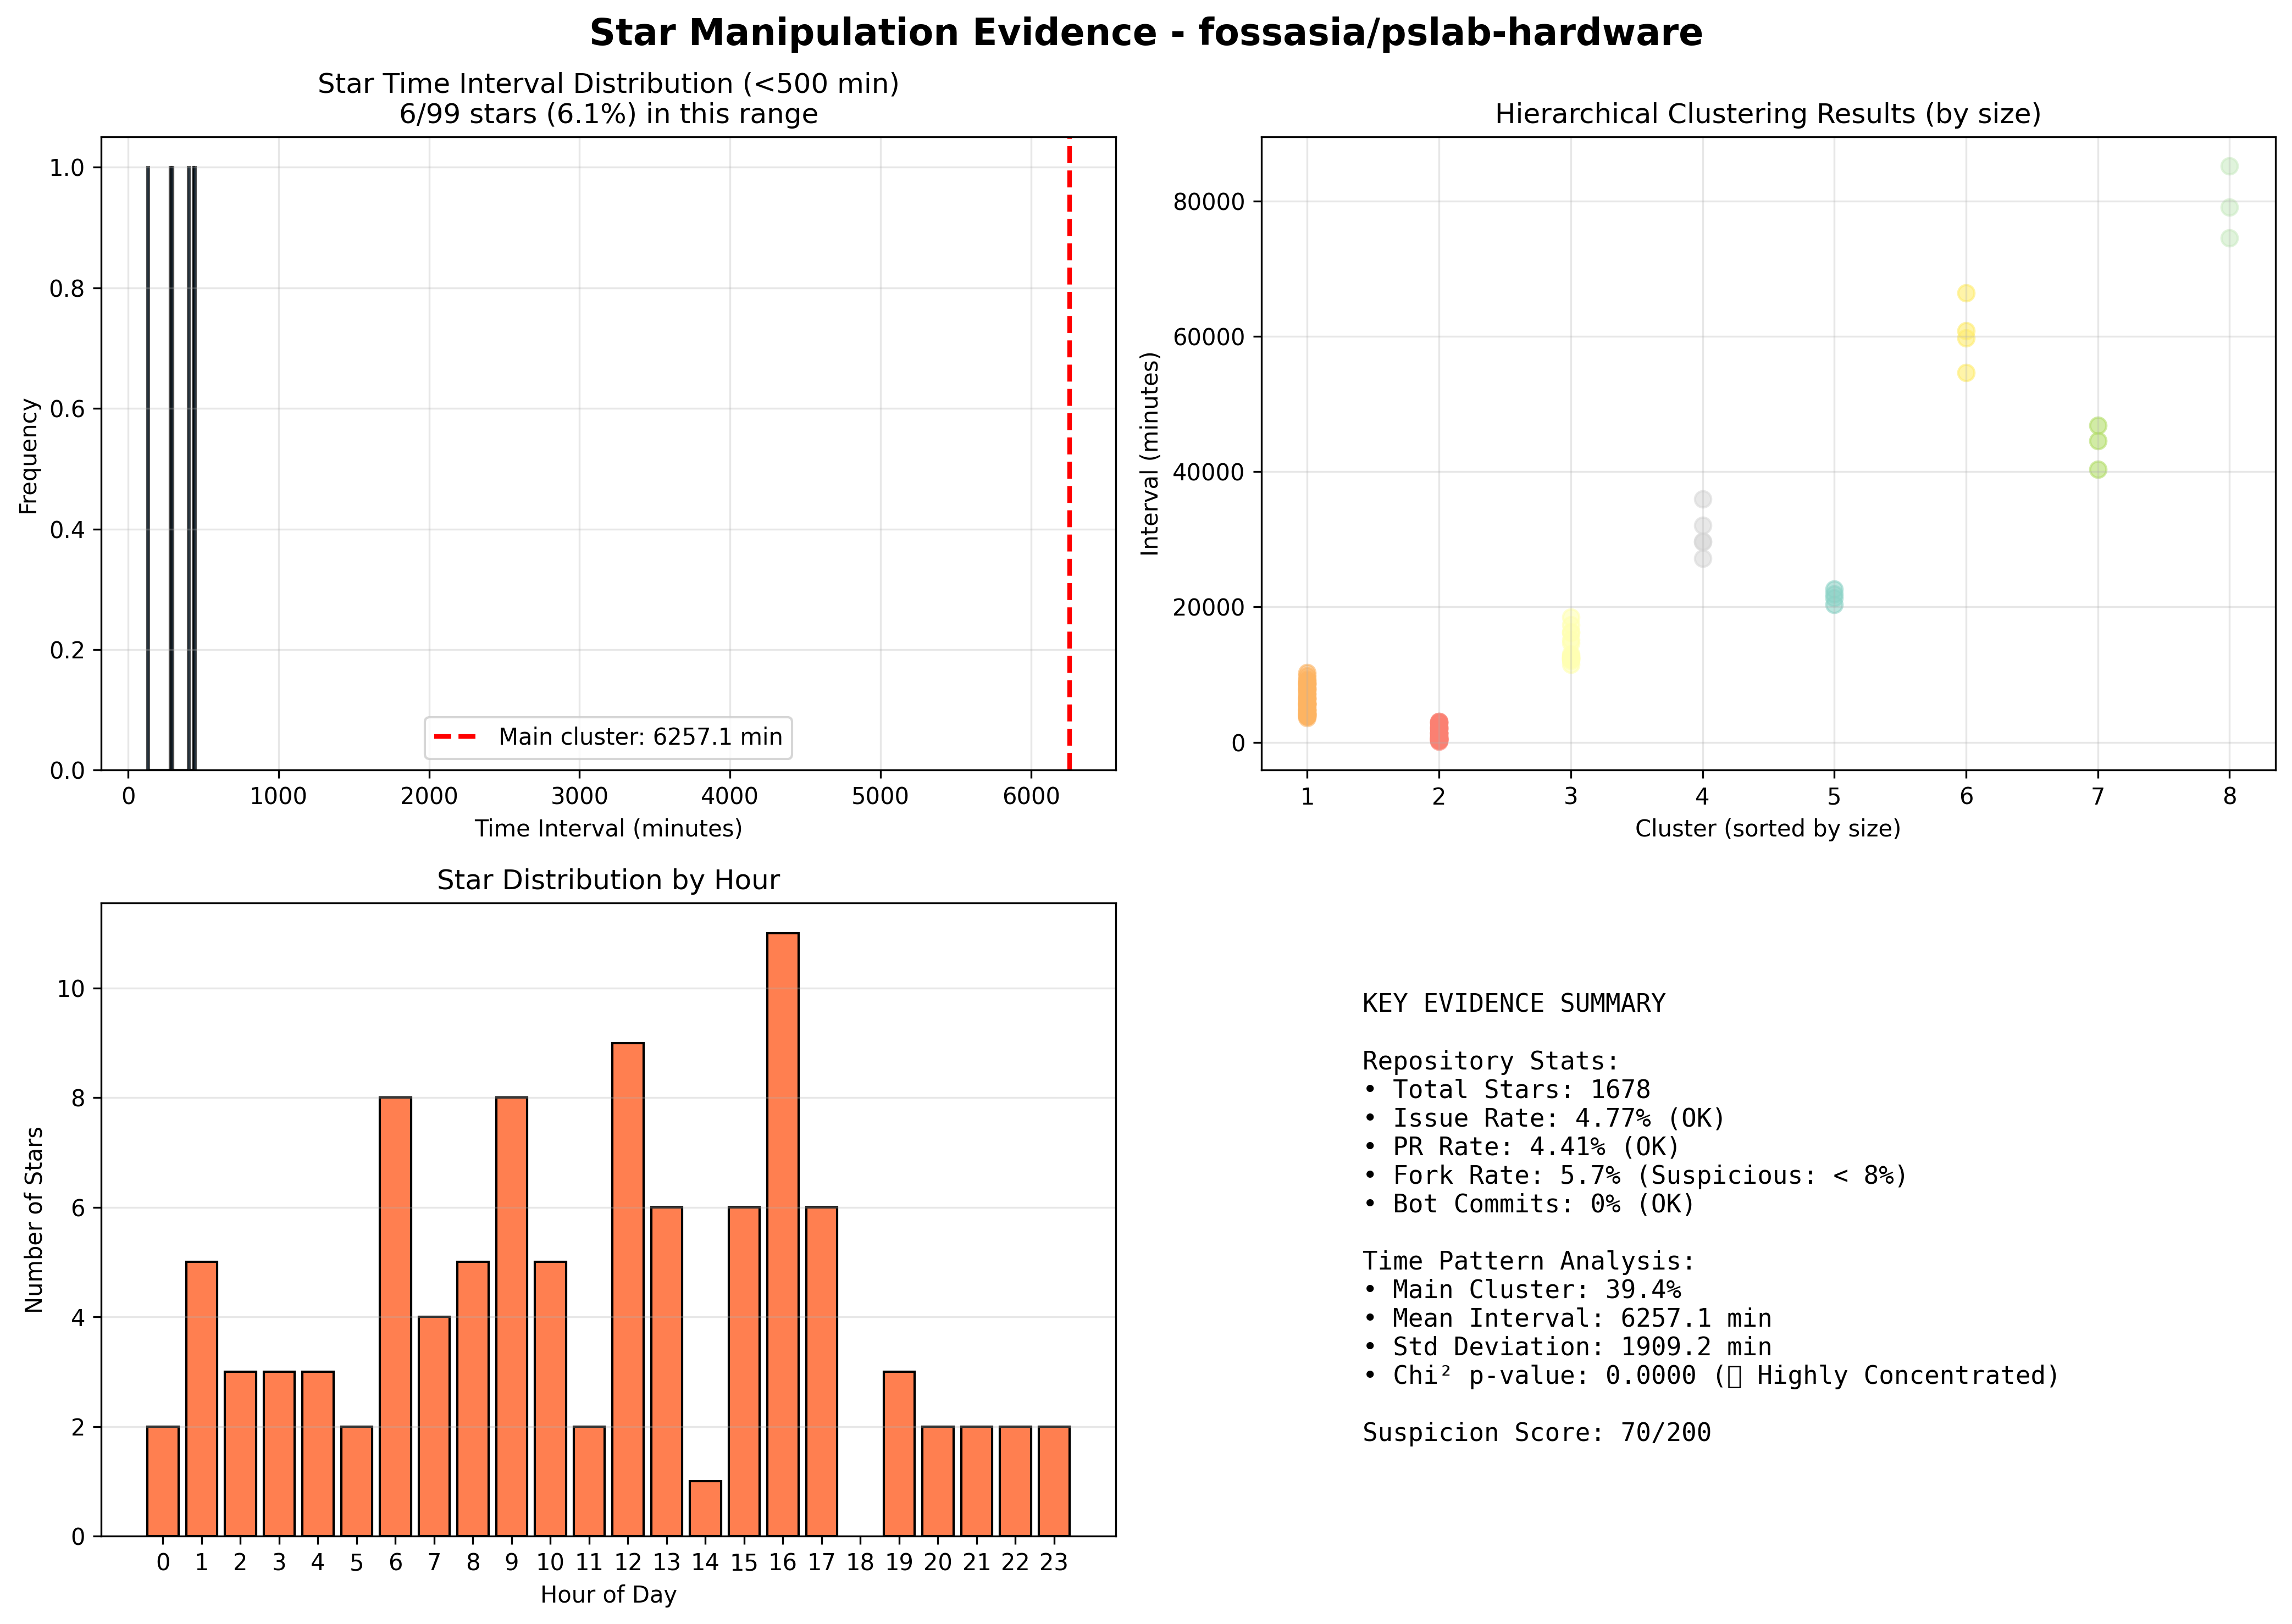Click the tallest bar at hour 16
The width and height of the screenshot is (2292, 1624).
(783, 1234)
